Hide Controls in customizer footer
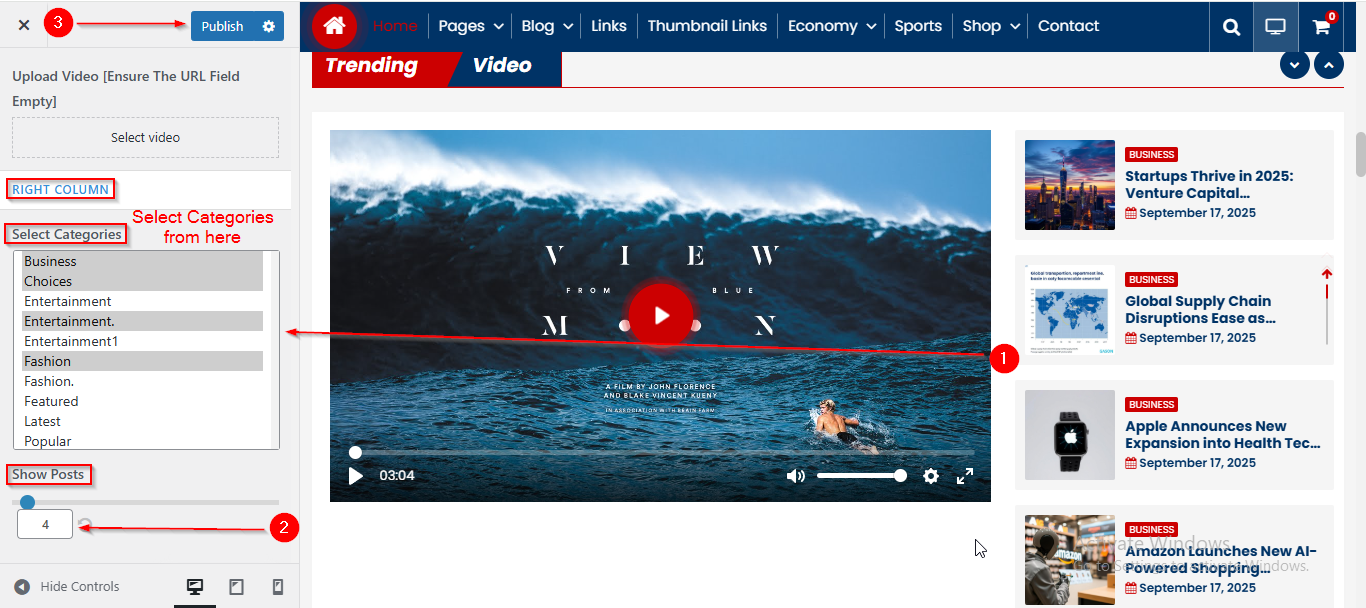 (66, 587)
